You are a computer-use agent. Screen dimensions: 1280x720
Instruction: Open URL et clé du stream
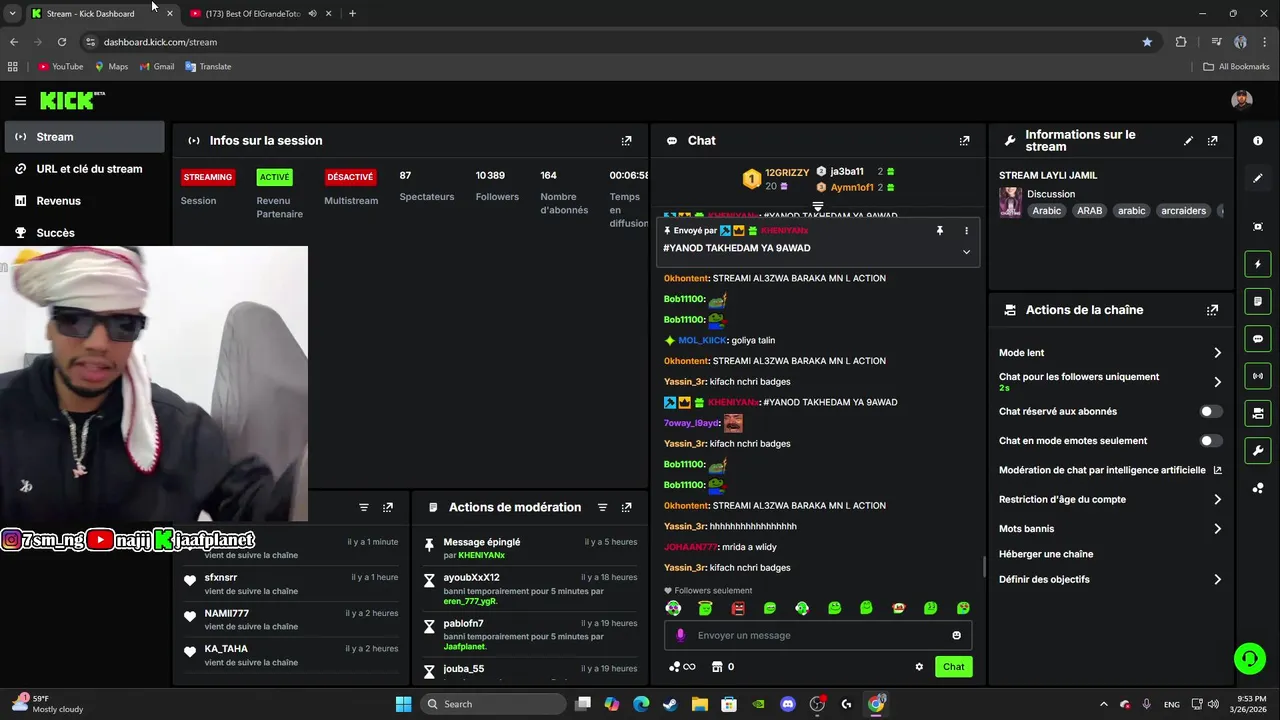click(x=85, y=169)
